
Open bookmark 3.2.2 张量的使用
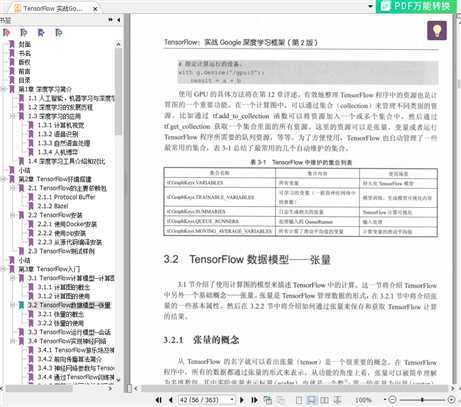pyautogui.click(x=61, y=323)
